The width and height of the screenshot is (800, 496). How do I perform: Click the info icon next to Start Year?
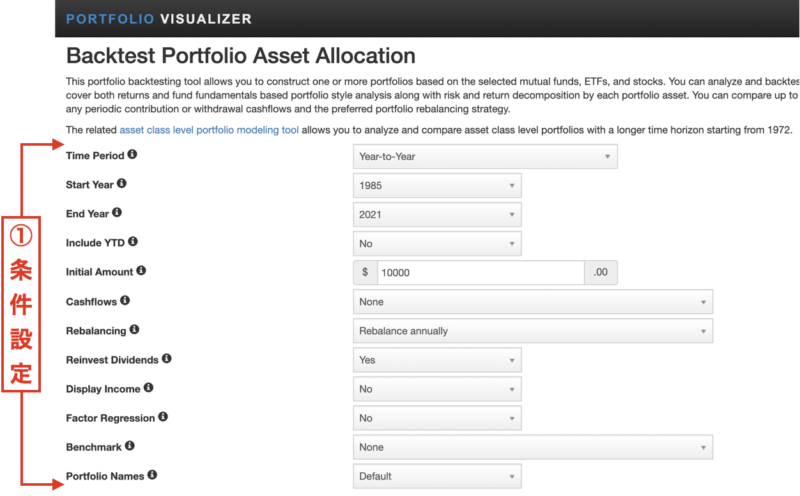pyautogui.click(x=121, y=183)
